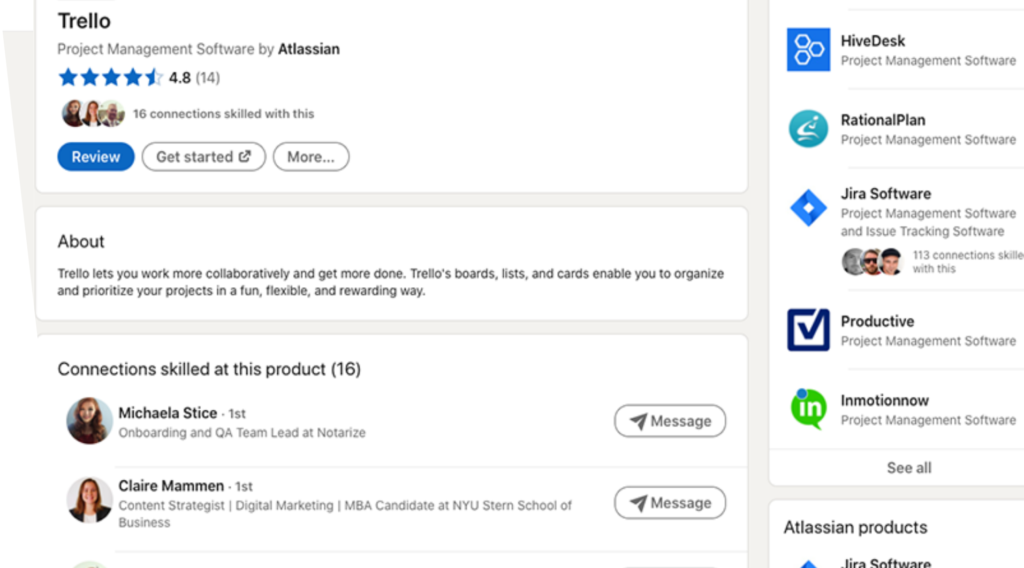Viewport: 1024px width, 568px height.
Task: Click the Get started external link button
Action: point(204,157)
